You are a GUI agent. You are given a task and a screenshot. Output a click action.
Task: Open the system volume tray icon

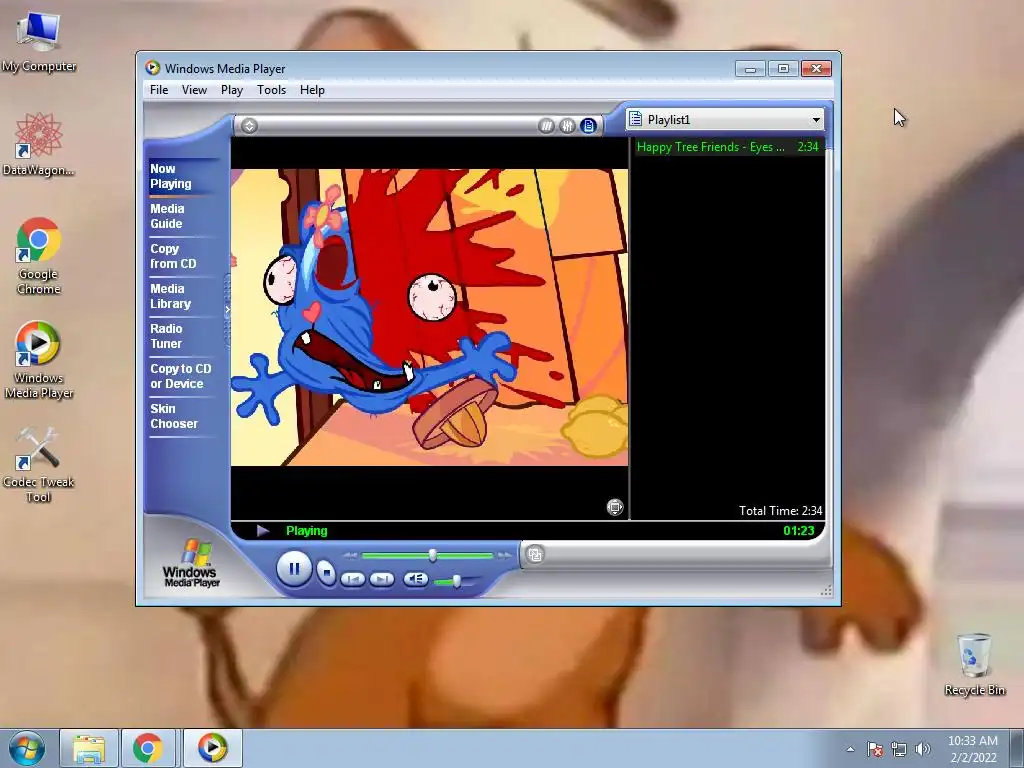pos(922,749)
